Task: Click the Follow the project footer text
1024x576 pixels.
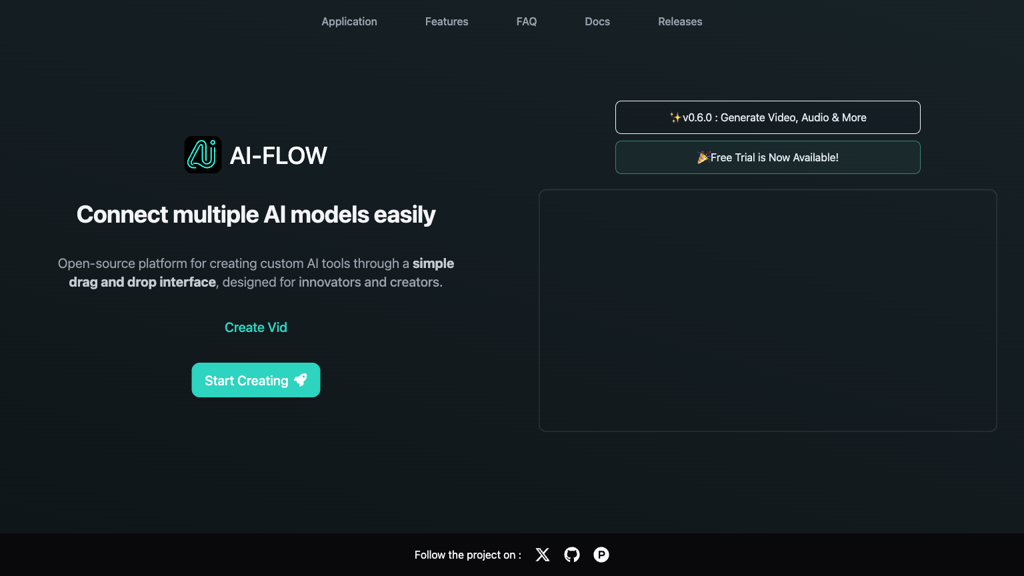Action: [466, 555]
